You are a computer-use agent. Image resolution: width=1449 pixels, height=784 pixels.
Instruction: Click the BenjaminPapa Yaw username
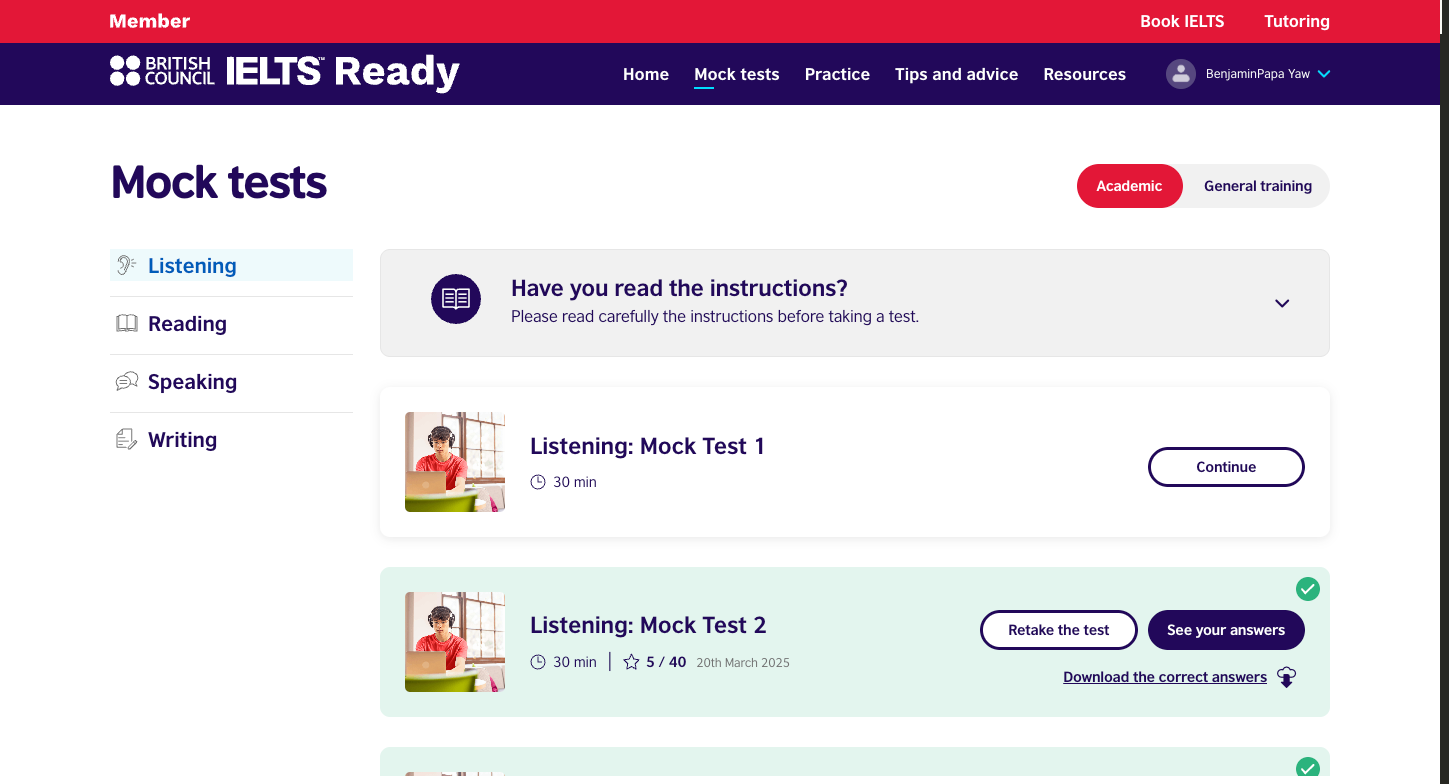tap(1258, 74)
